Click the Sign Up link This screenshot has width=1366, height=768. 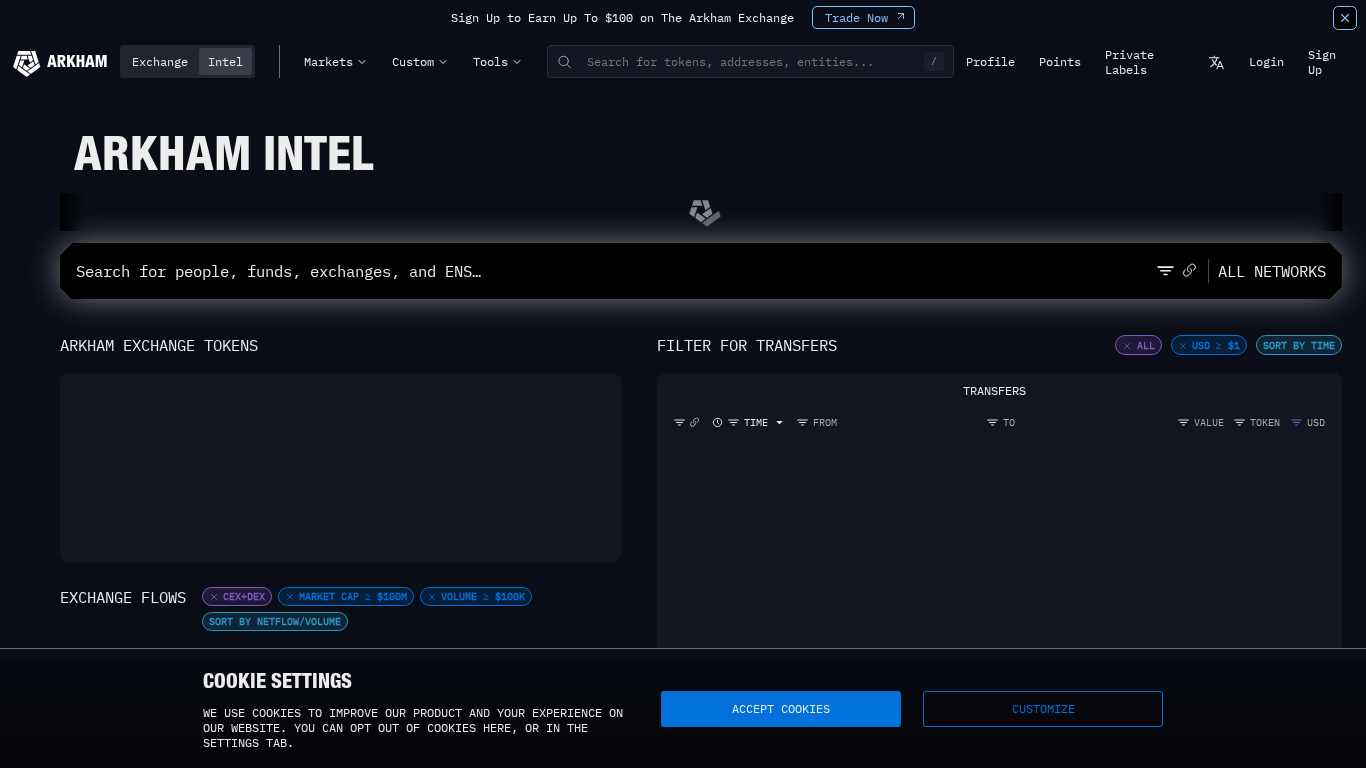(x=1321, y=62)
